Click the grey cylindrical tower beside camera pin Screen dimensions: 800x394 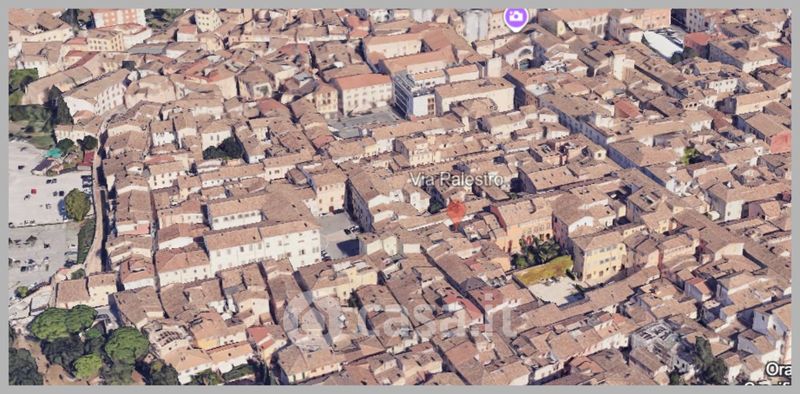point(476,25)
